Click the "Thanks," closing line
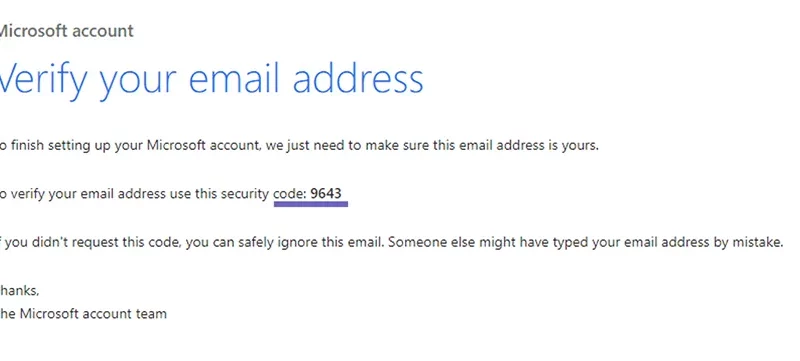Viewport: 800px width, 361px height. (19, 291)
